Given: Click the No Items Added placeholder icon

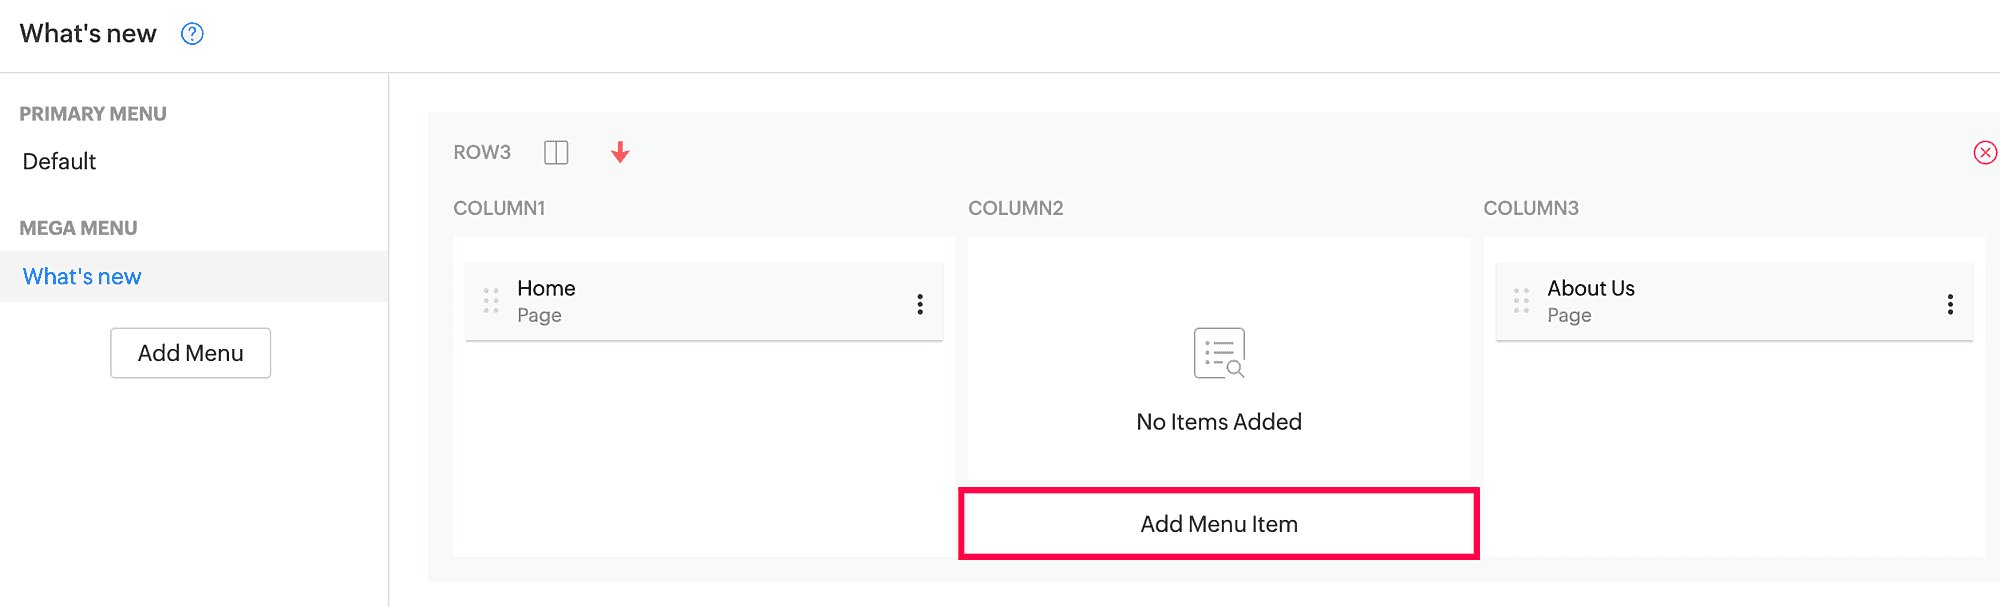Looking at the screenshot, I should click(x=1219, y=353).
